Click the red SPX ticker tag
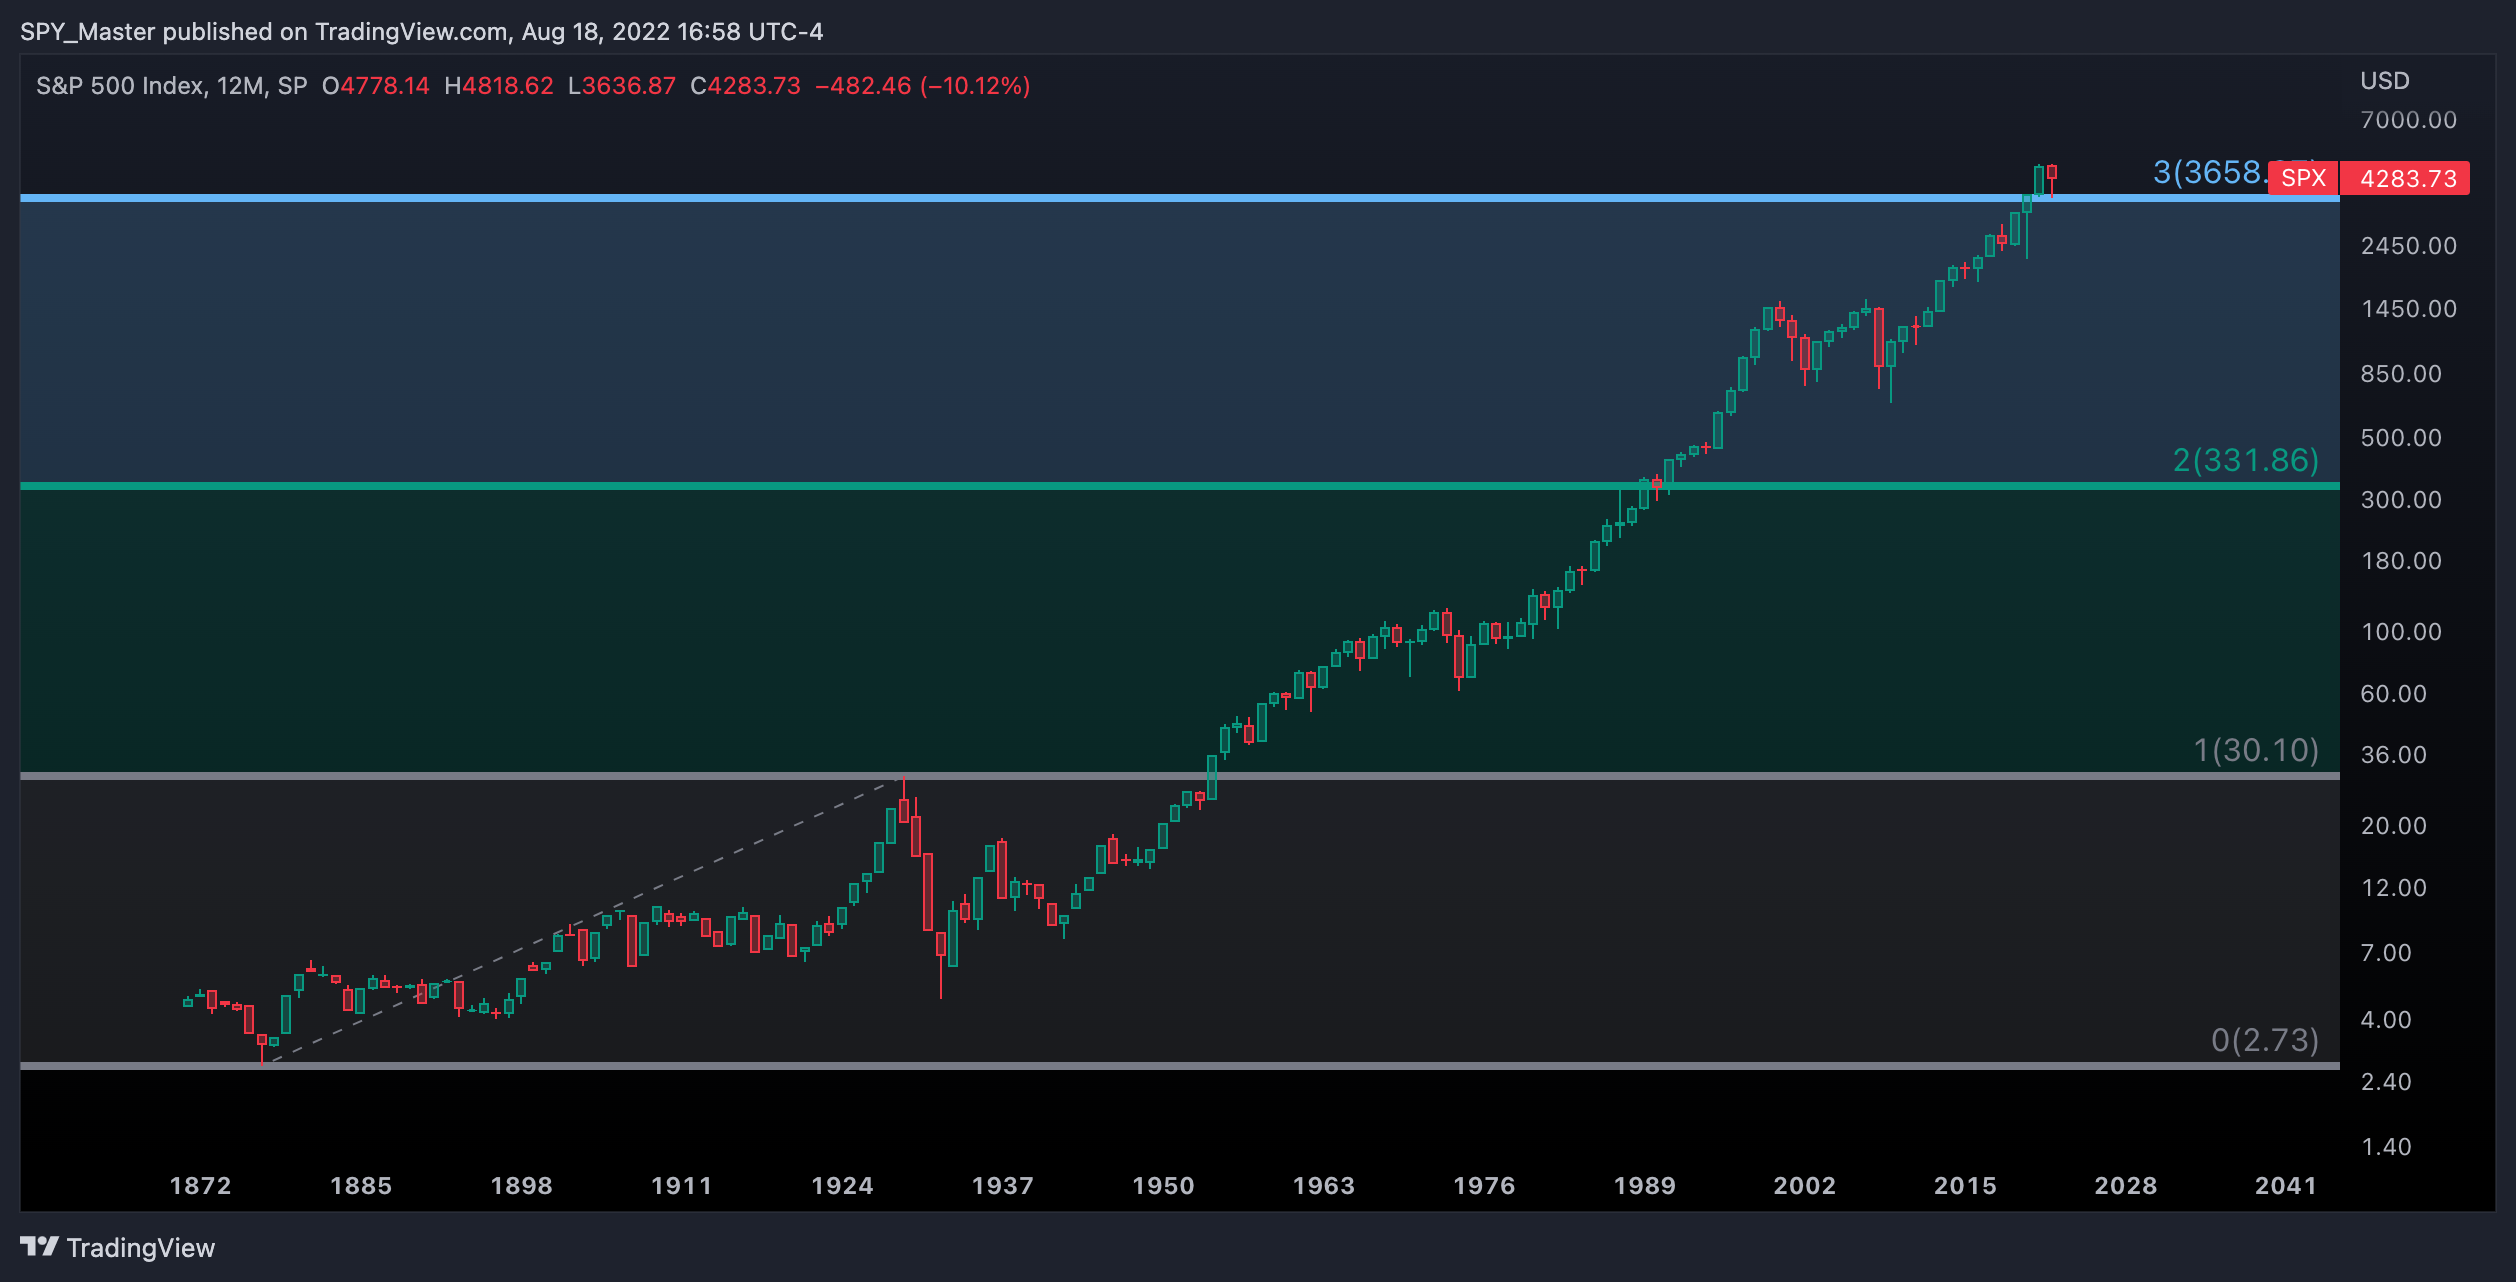Image resolution: width=2516 pixels, height=1282 pixels. pos(2303,178)
